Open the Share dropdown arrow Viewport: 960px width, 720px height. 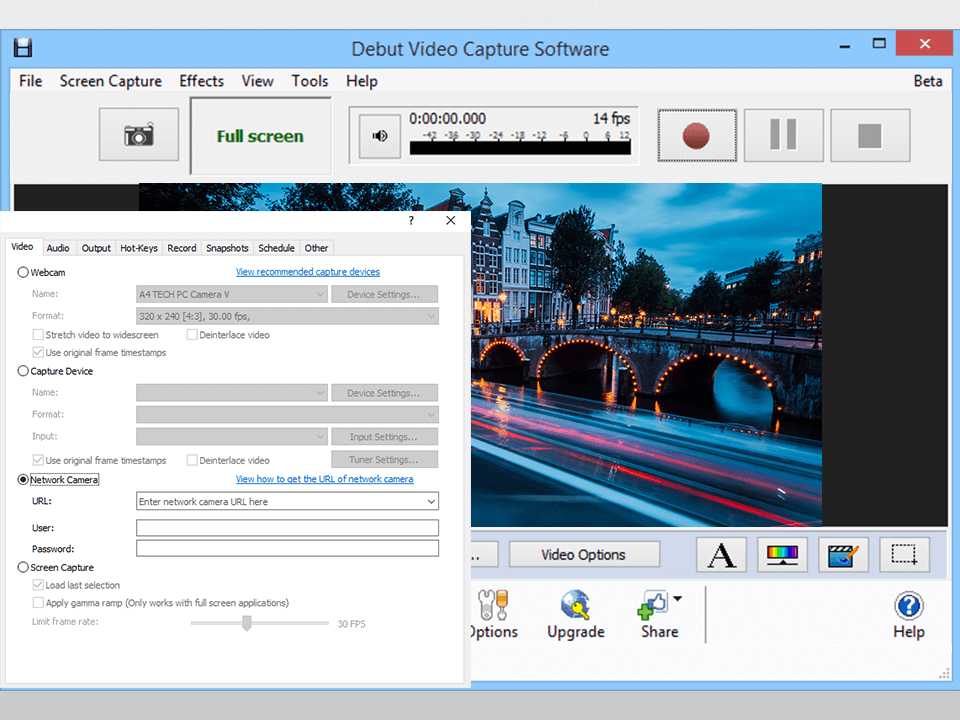coord(678,599)
